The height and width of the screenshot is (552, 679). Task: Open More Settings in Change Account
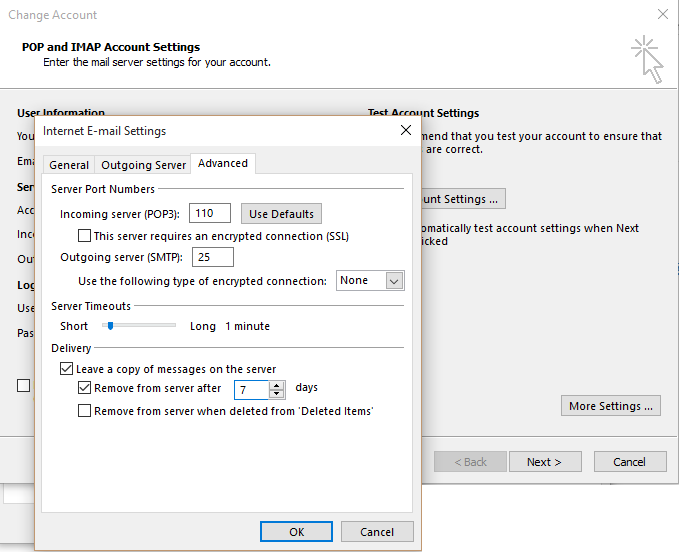612,406
